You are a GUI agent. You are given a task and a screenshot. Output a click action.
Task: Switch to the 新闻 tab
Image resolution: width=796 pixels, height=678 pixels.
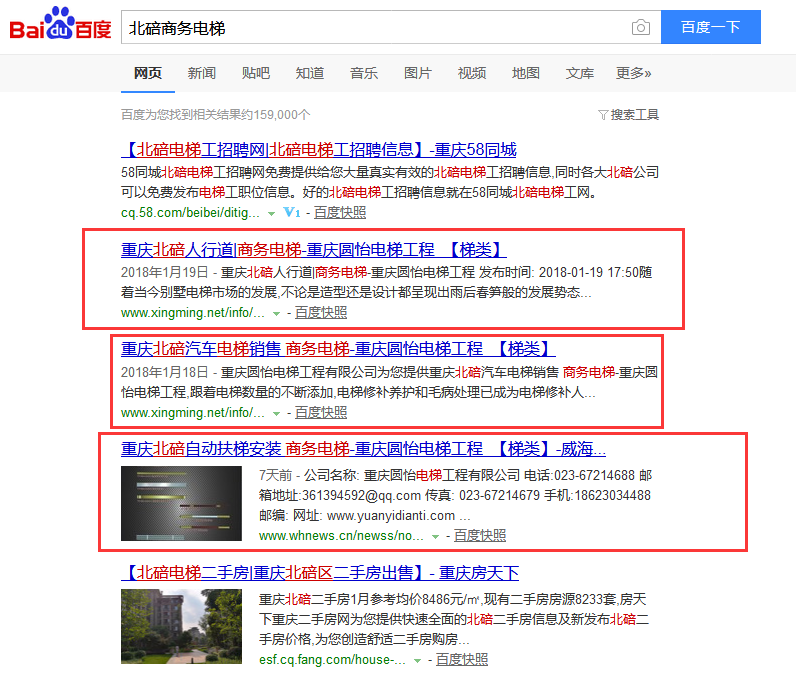pyautogui.click(x=202, y=73)
